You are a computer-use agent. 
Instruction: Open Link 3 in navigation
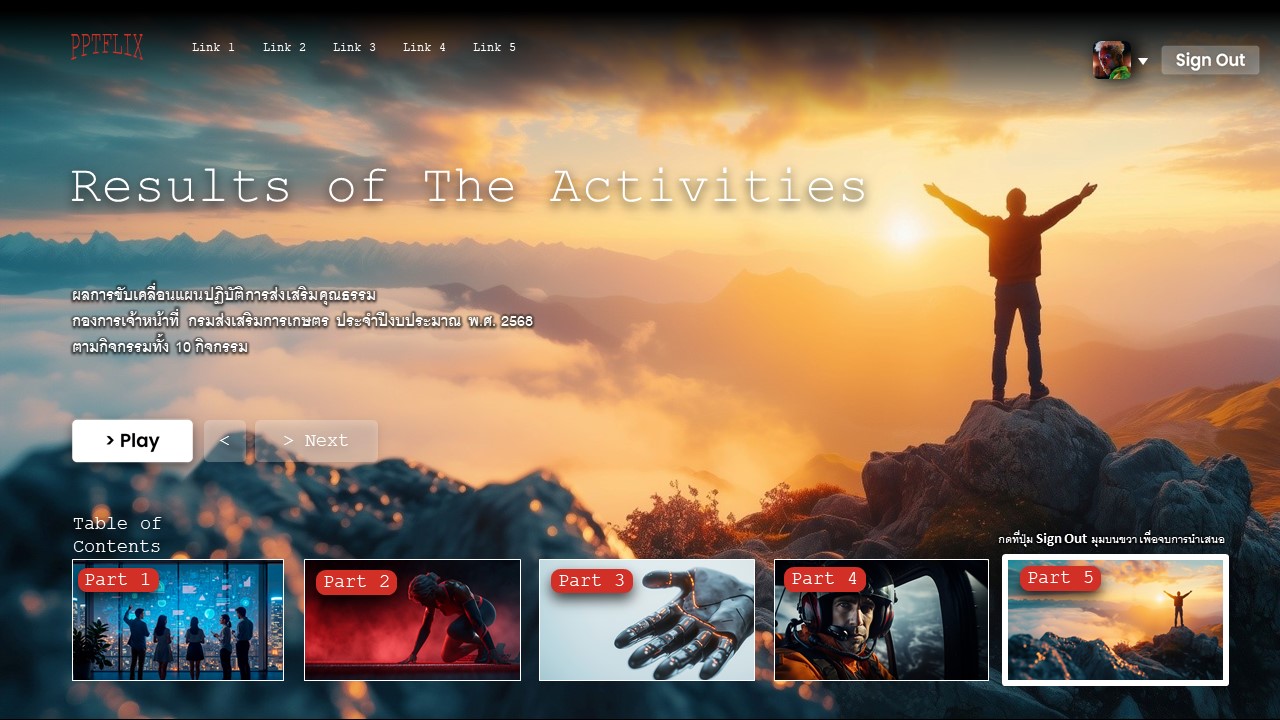point(354,47)
